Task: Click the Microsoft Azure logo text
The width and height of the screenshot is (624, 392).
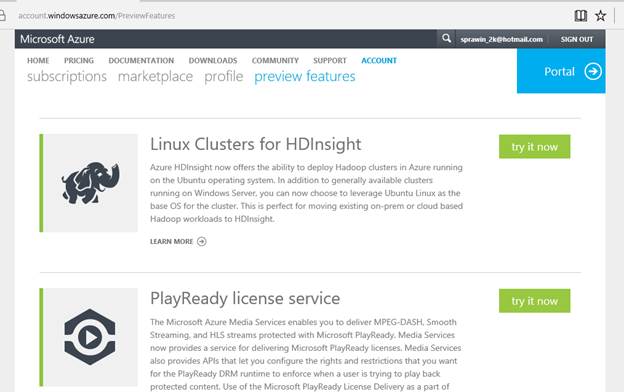Action: click(57, 39)
